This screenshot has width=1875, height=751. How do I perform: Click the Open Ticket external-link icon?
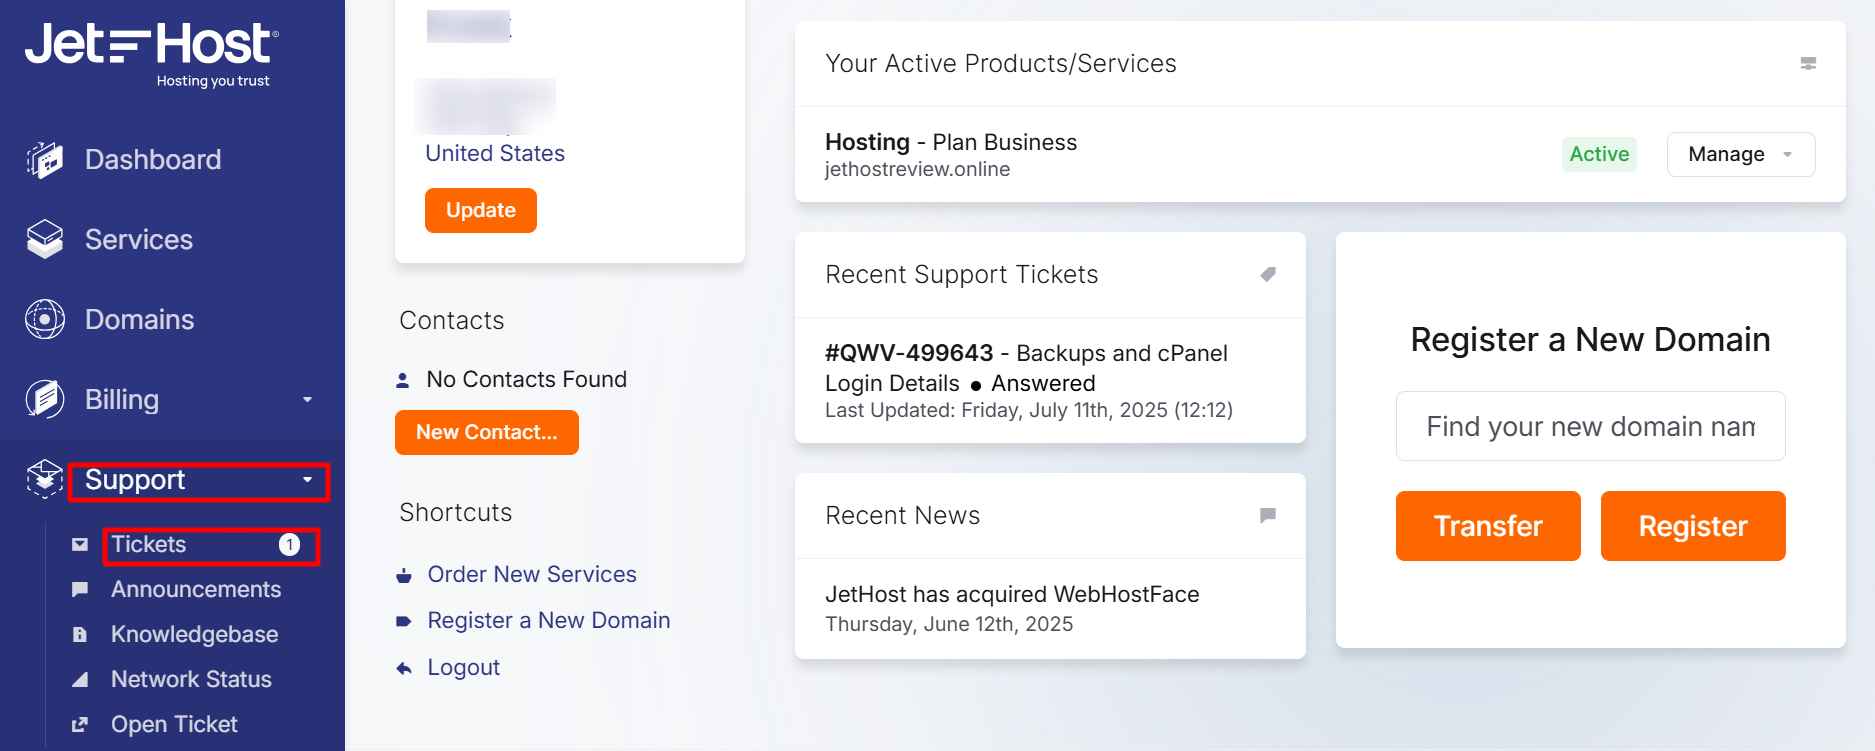[x=80, y=724]
